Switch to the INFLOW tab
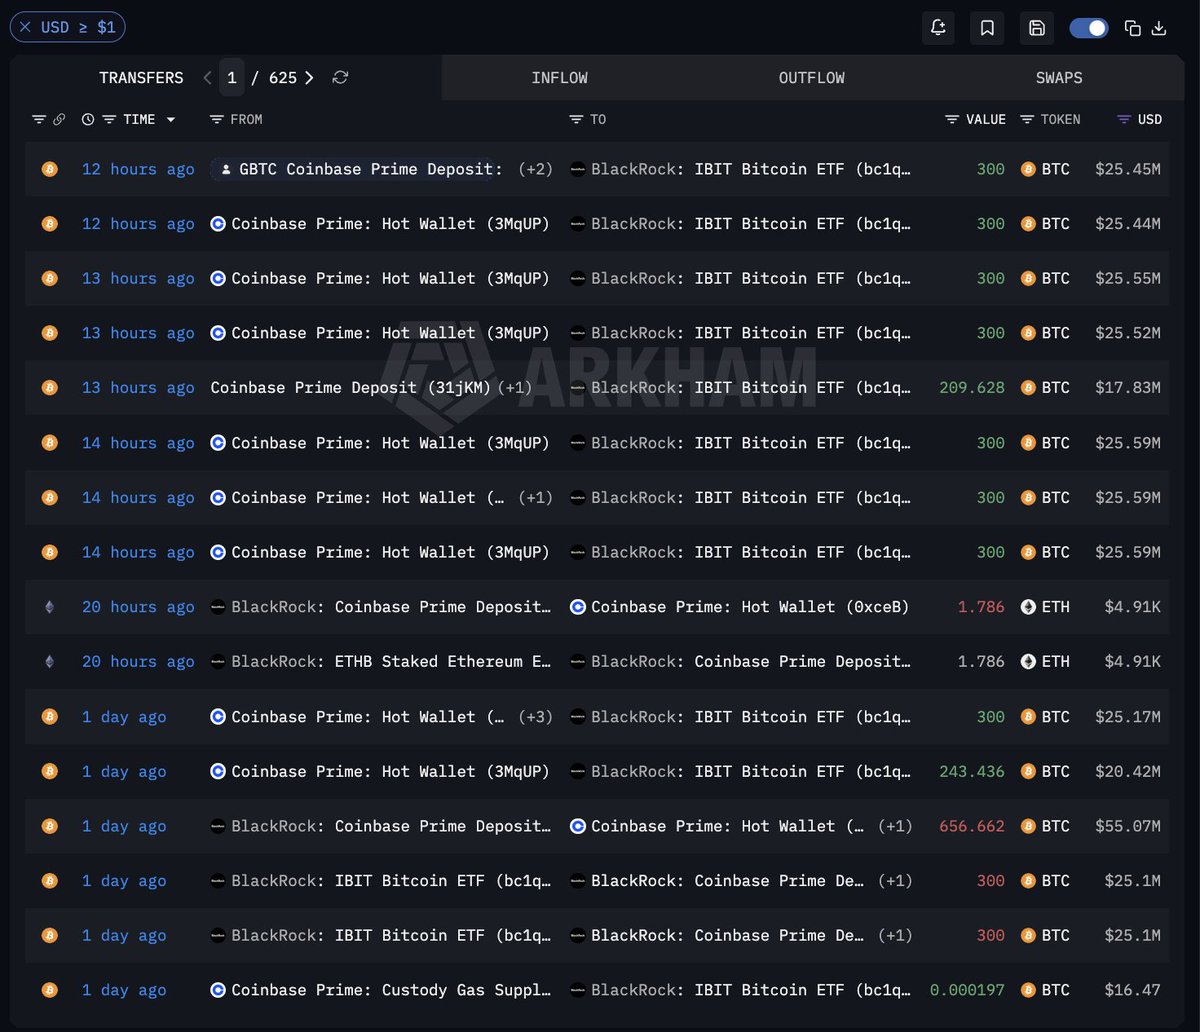The width and height of the screenshot is (1200, 1032). (x=560, y=78)
